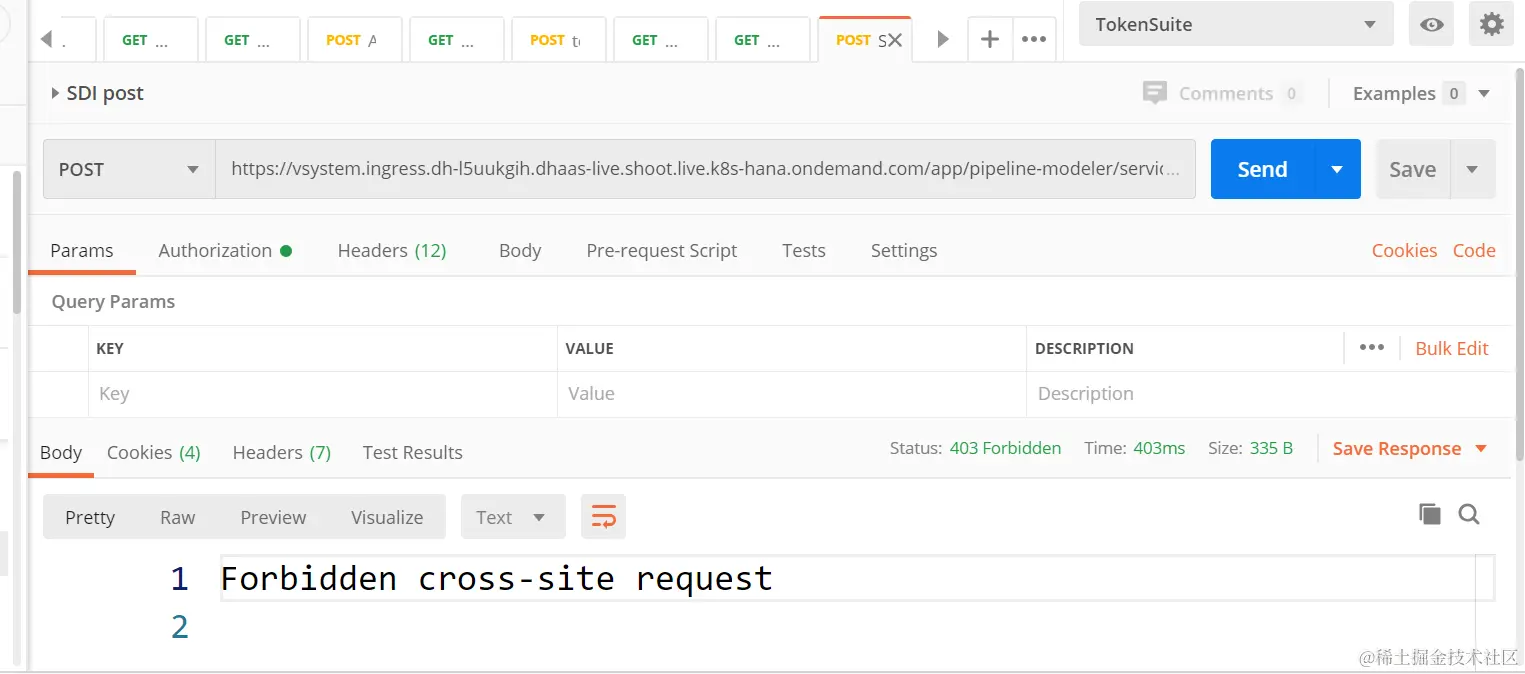Screen dimensions: 1525x674
Task: Click the 403ms time value
Action: (x=1159, y=448)
